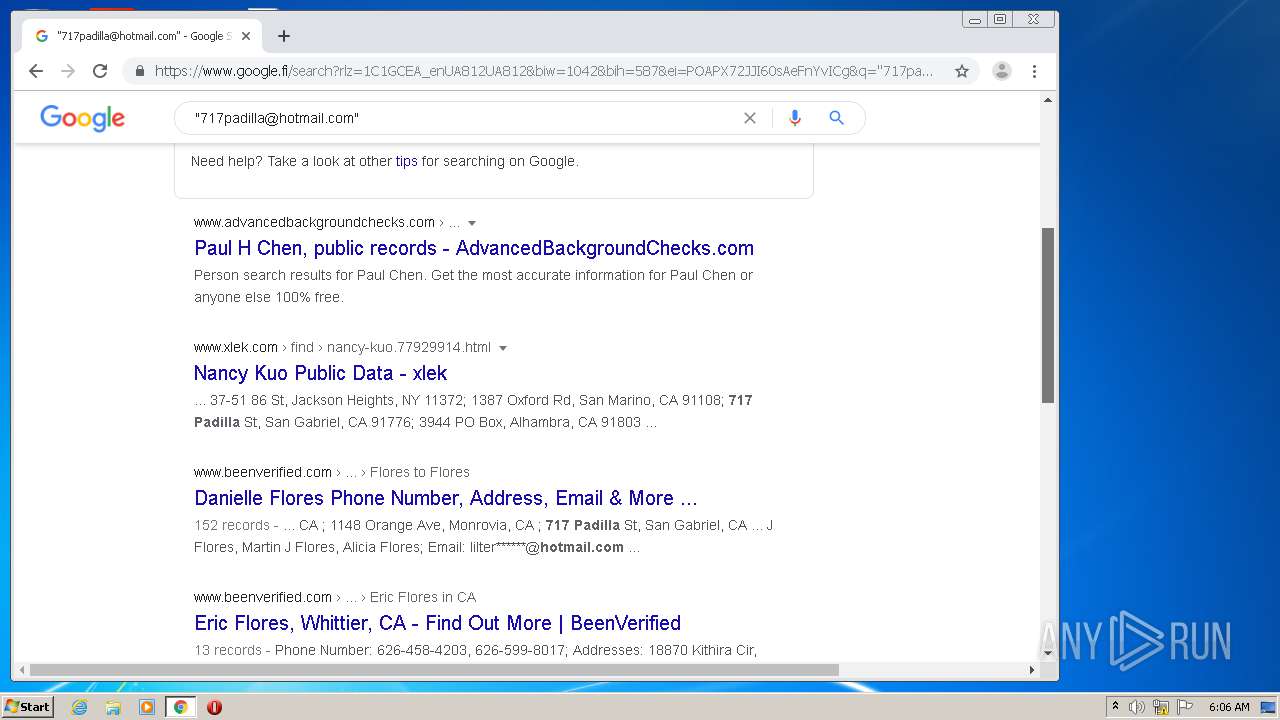Show hidden system tray icons
The height and width of the screenshot is (720, 1280).
coord(1115,707)
